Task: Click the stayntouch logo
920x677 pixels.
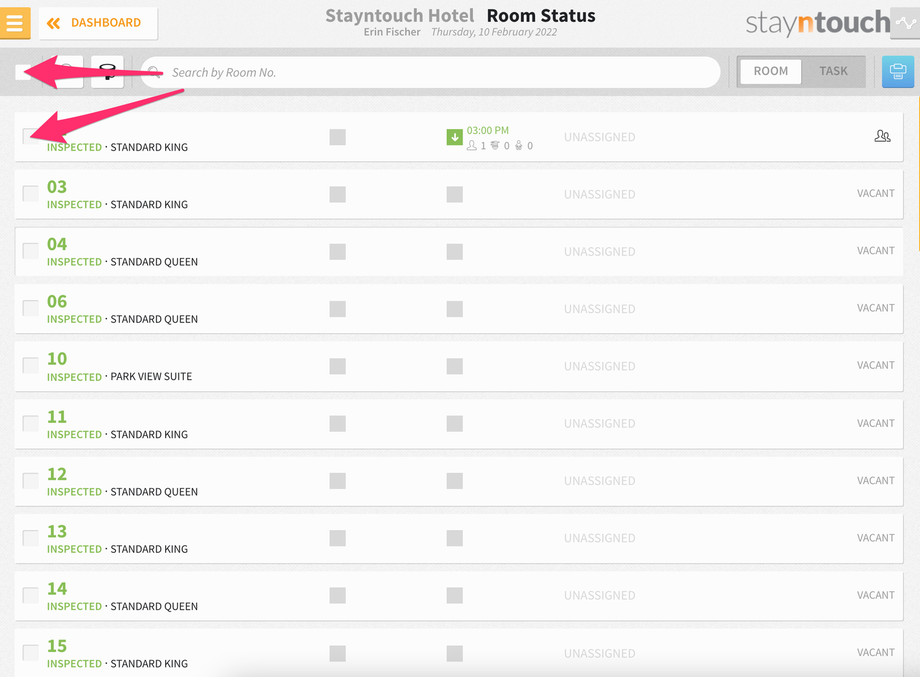Action: pyautogui.click(x=817, y=23)
